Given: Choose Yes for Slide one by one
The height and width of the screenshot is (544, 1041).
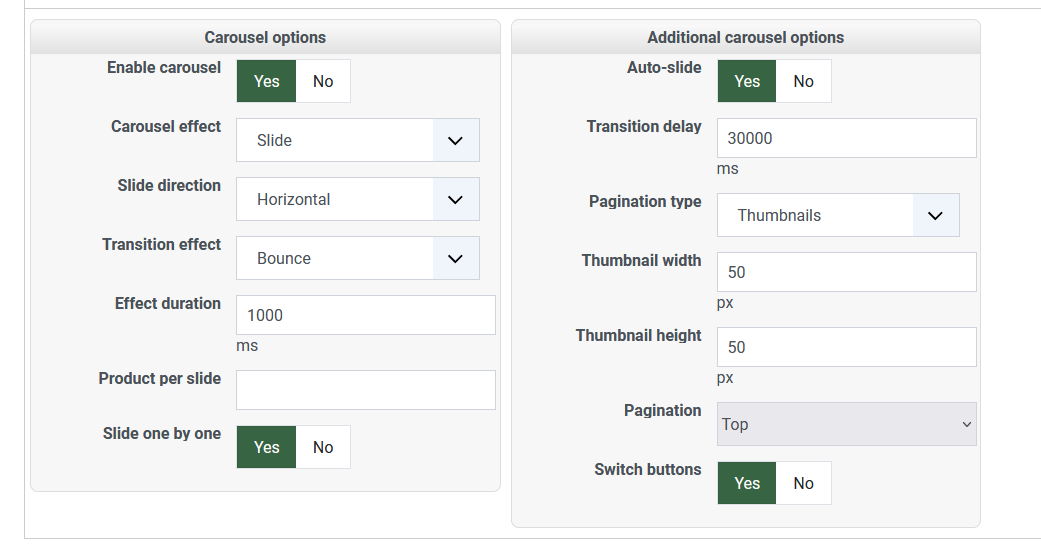Looking at the screenshot, I should pos(266,447).
